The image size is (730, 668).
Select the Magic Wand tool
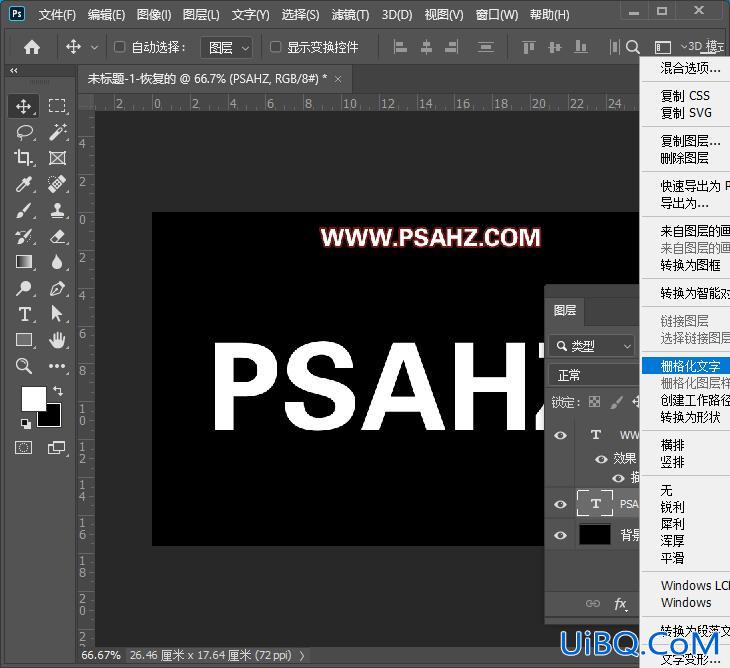click(x=57, y=132)
